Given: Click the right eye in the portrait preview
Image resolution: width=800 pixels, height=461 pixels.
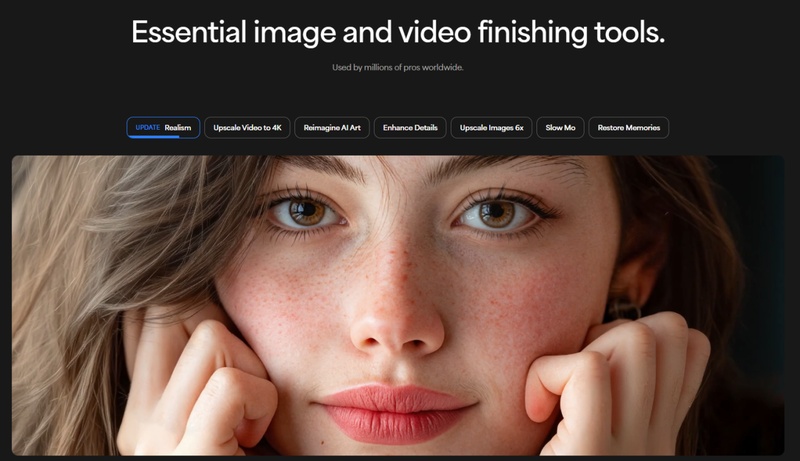Looking at the screenshot, I should point(497,213).
